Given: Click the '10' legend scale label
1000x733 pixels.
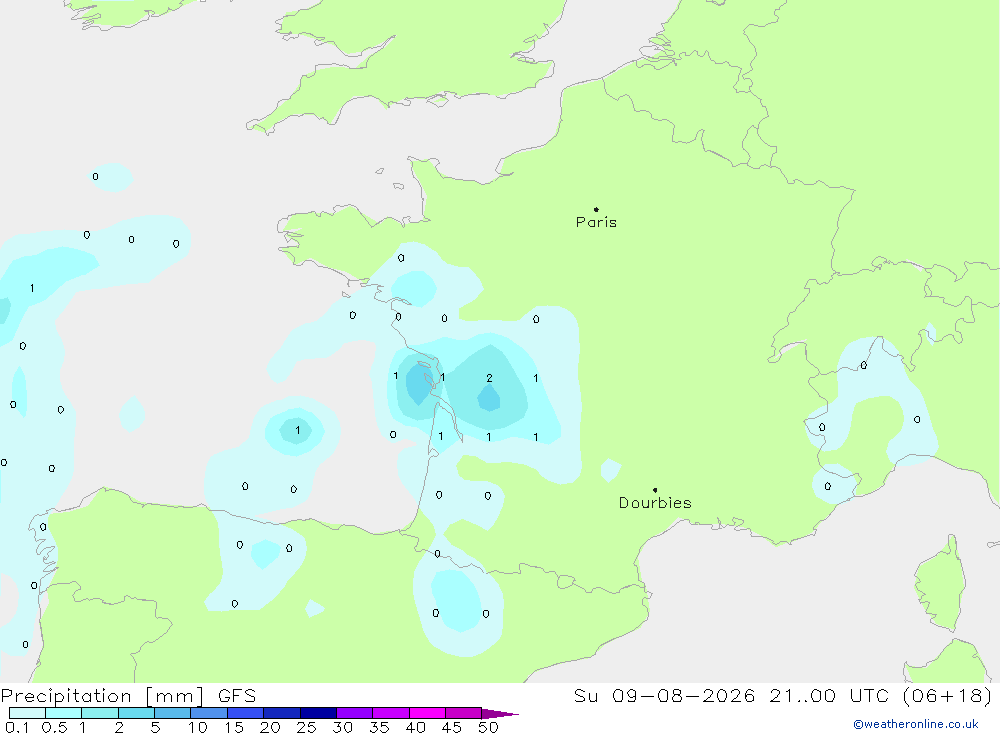Looking at the screenshot, I should tap(198, 727).
